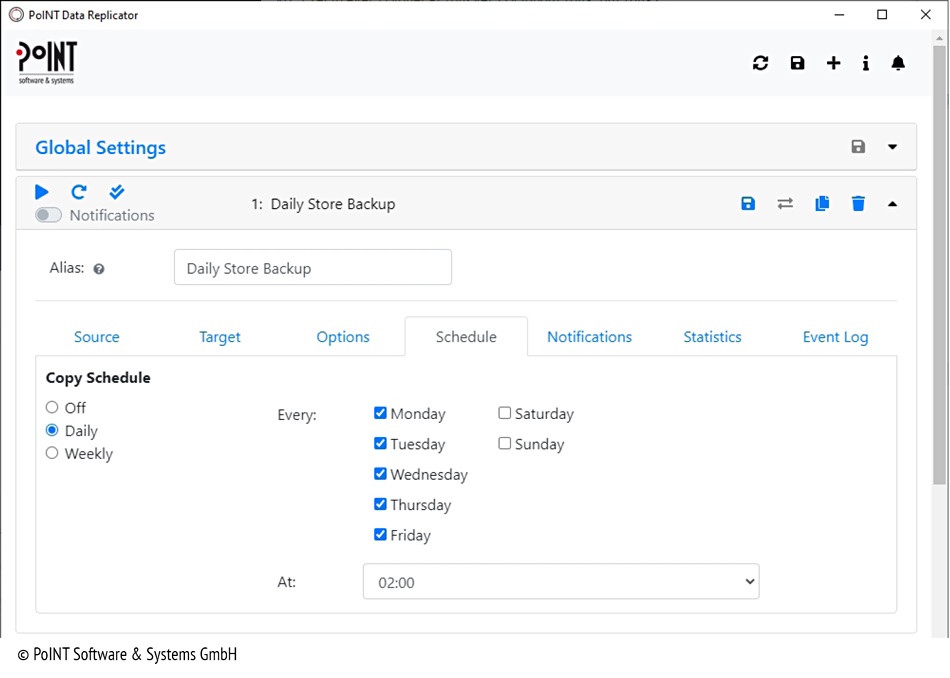Add a new job with plus icon
950x678 pixels.
(x=834, y=63)
